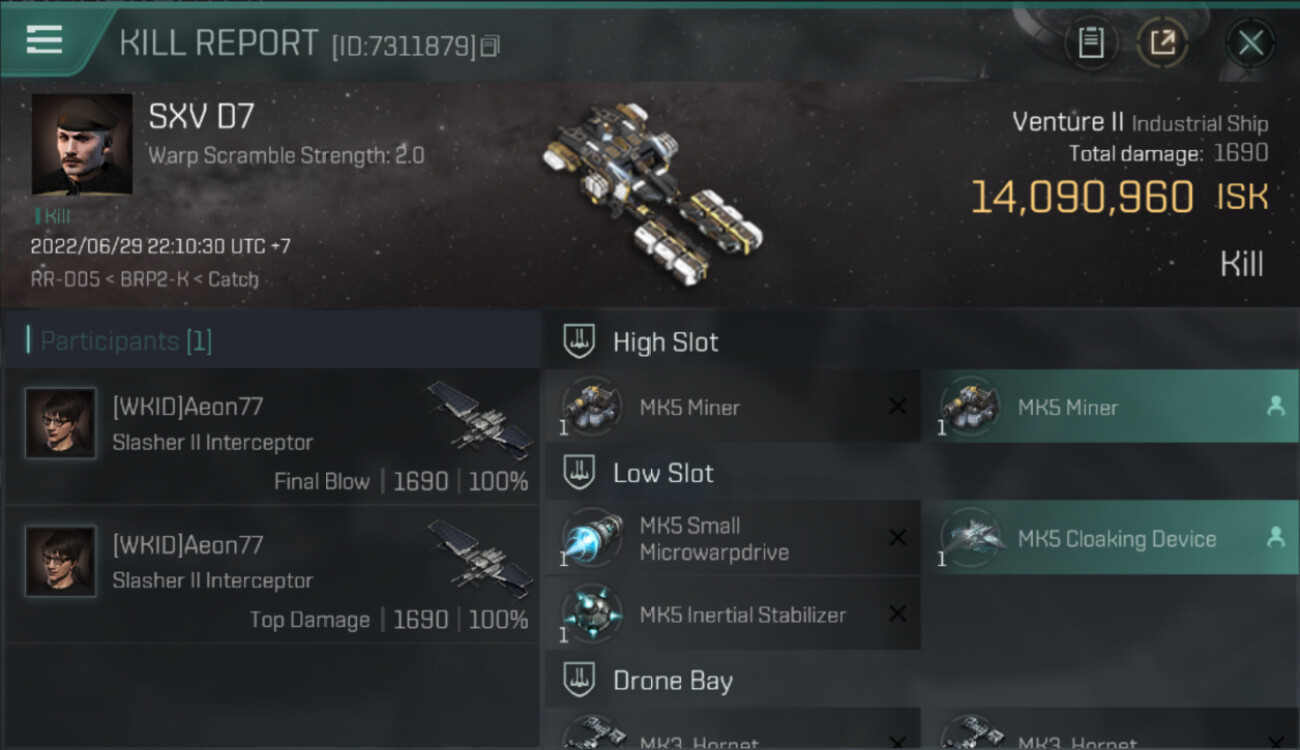Click the MK5 Cloaking Device icon

pos(970,539)
